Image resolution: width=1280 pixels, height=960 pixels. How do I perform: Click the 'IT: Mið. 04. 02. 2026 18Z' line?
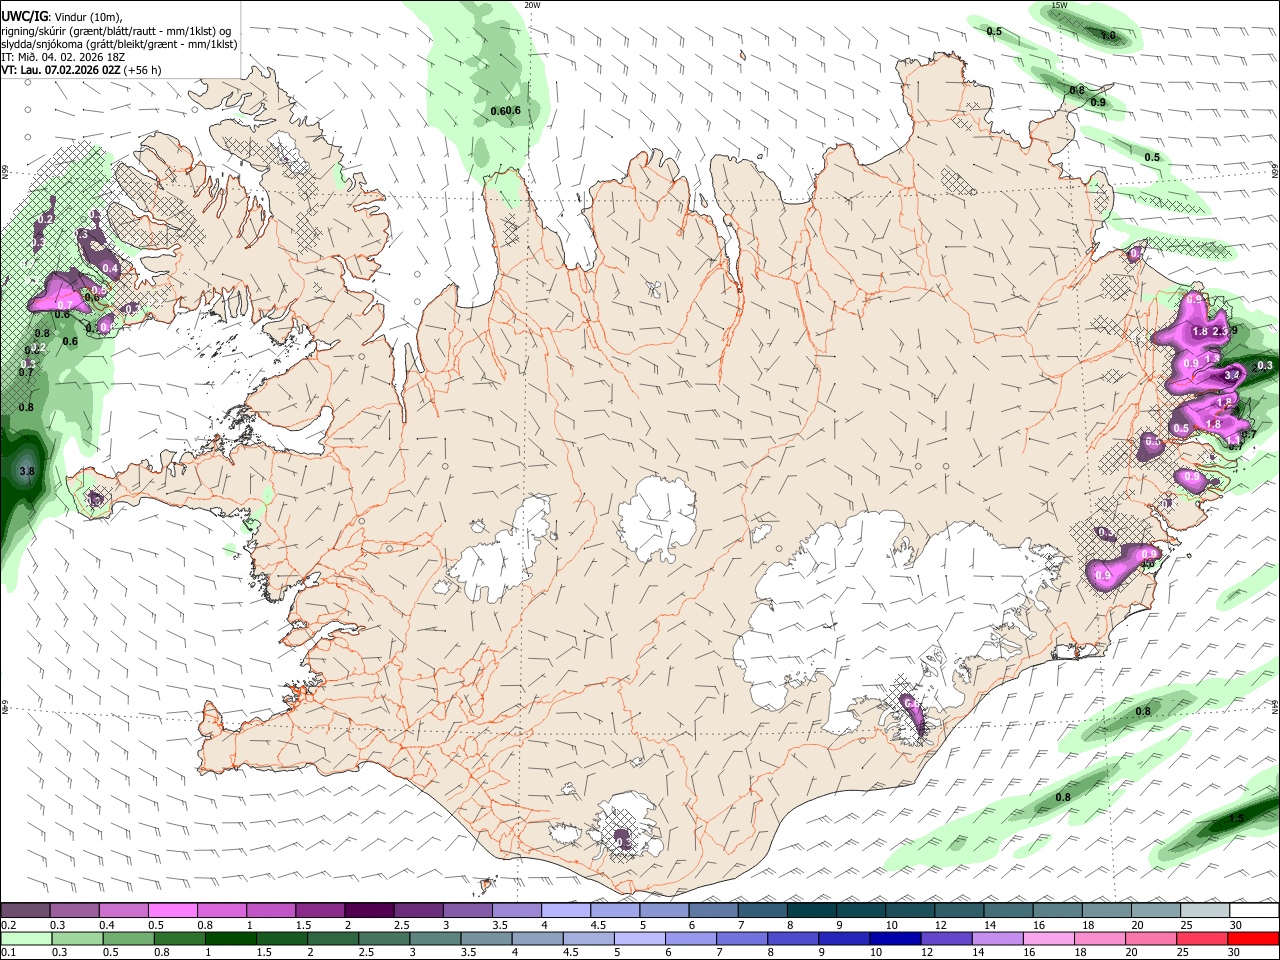coord(63,57)
